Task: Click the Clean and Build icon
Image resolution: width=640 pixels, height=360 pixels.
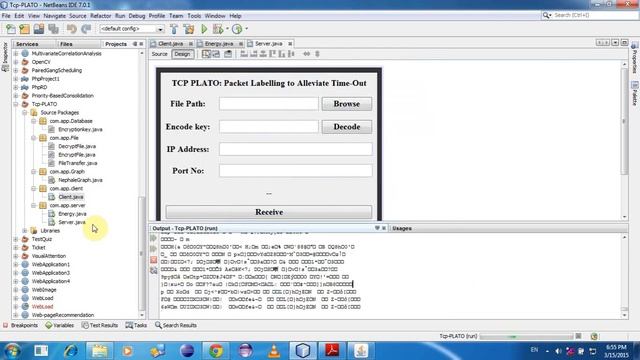Action: click(189, 29)
